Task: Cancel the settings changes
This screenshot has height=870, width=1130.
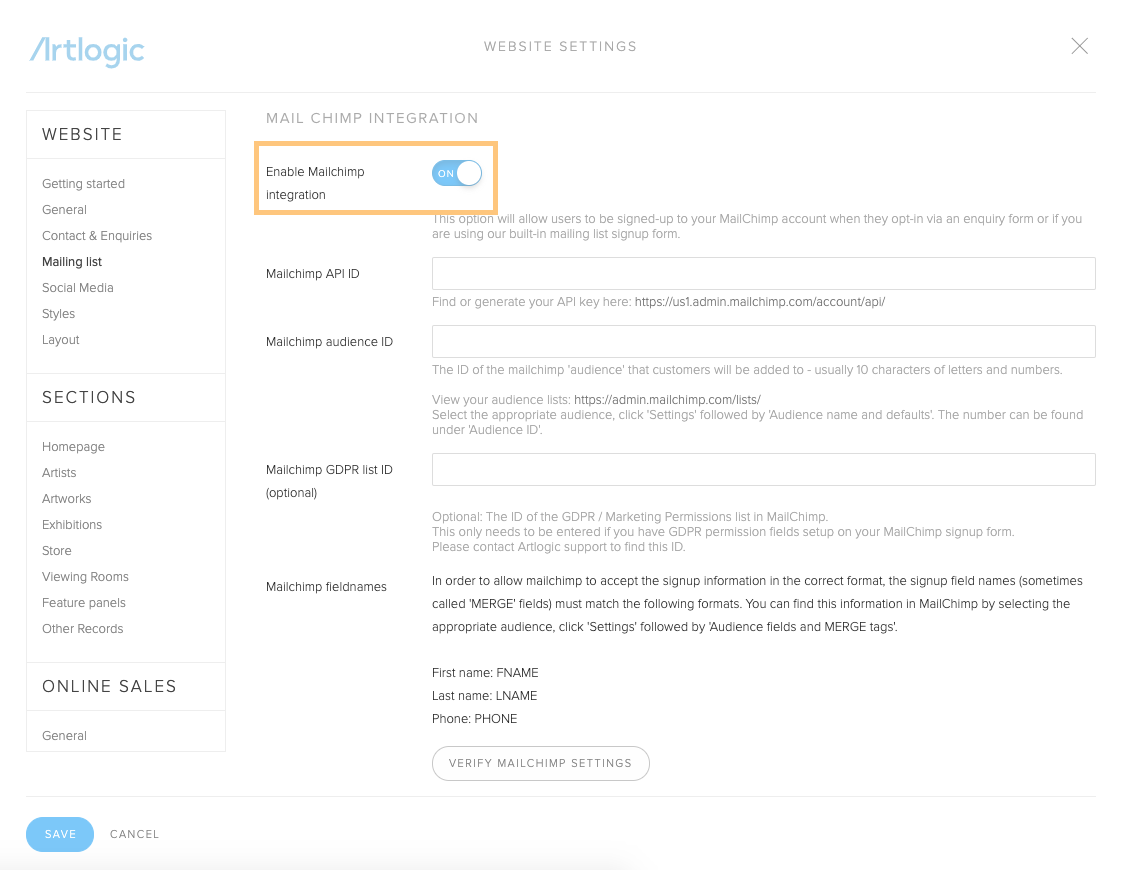Action: coord(135,835)
